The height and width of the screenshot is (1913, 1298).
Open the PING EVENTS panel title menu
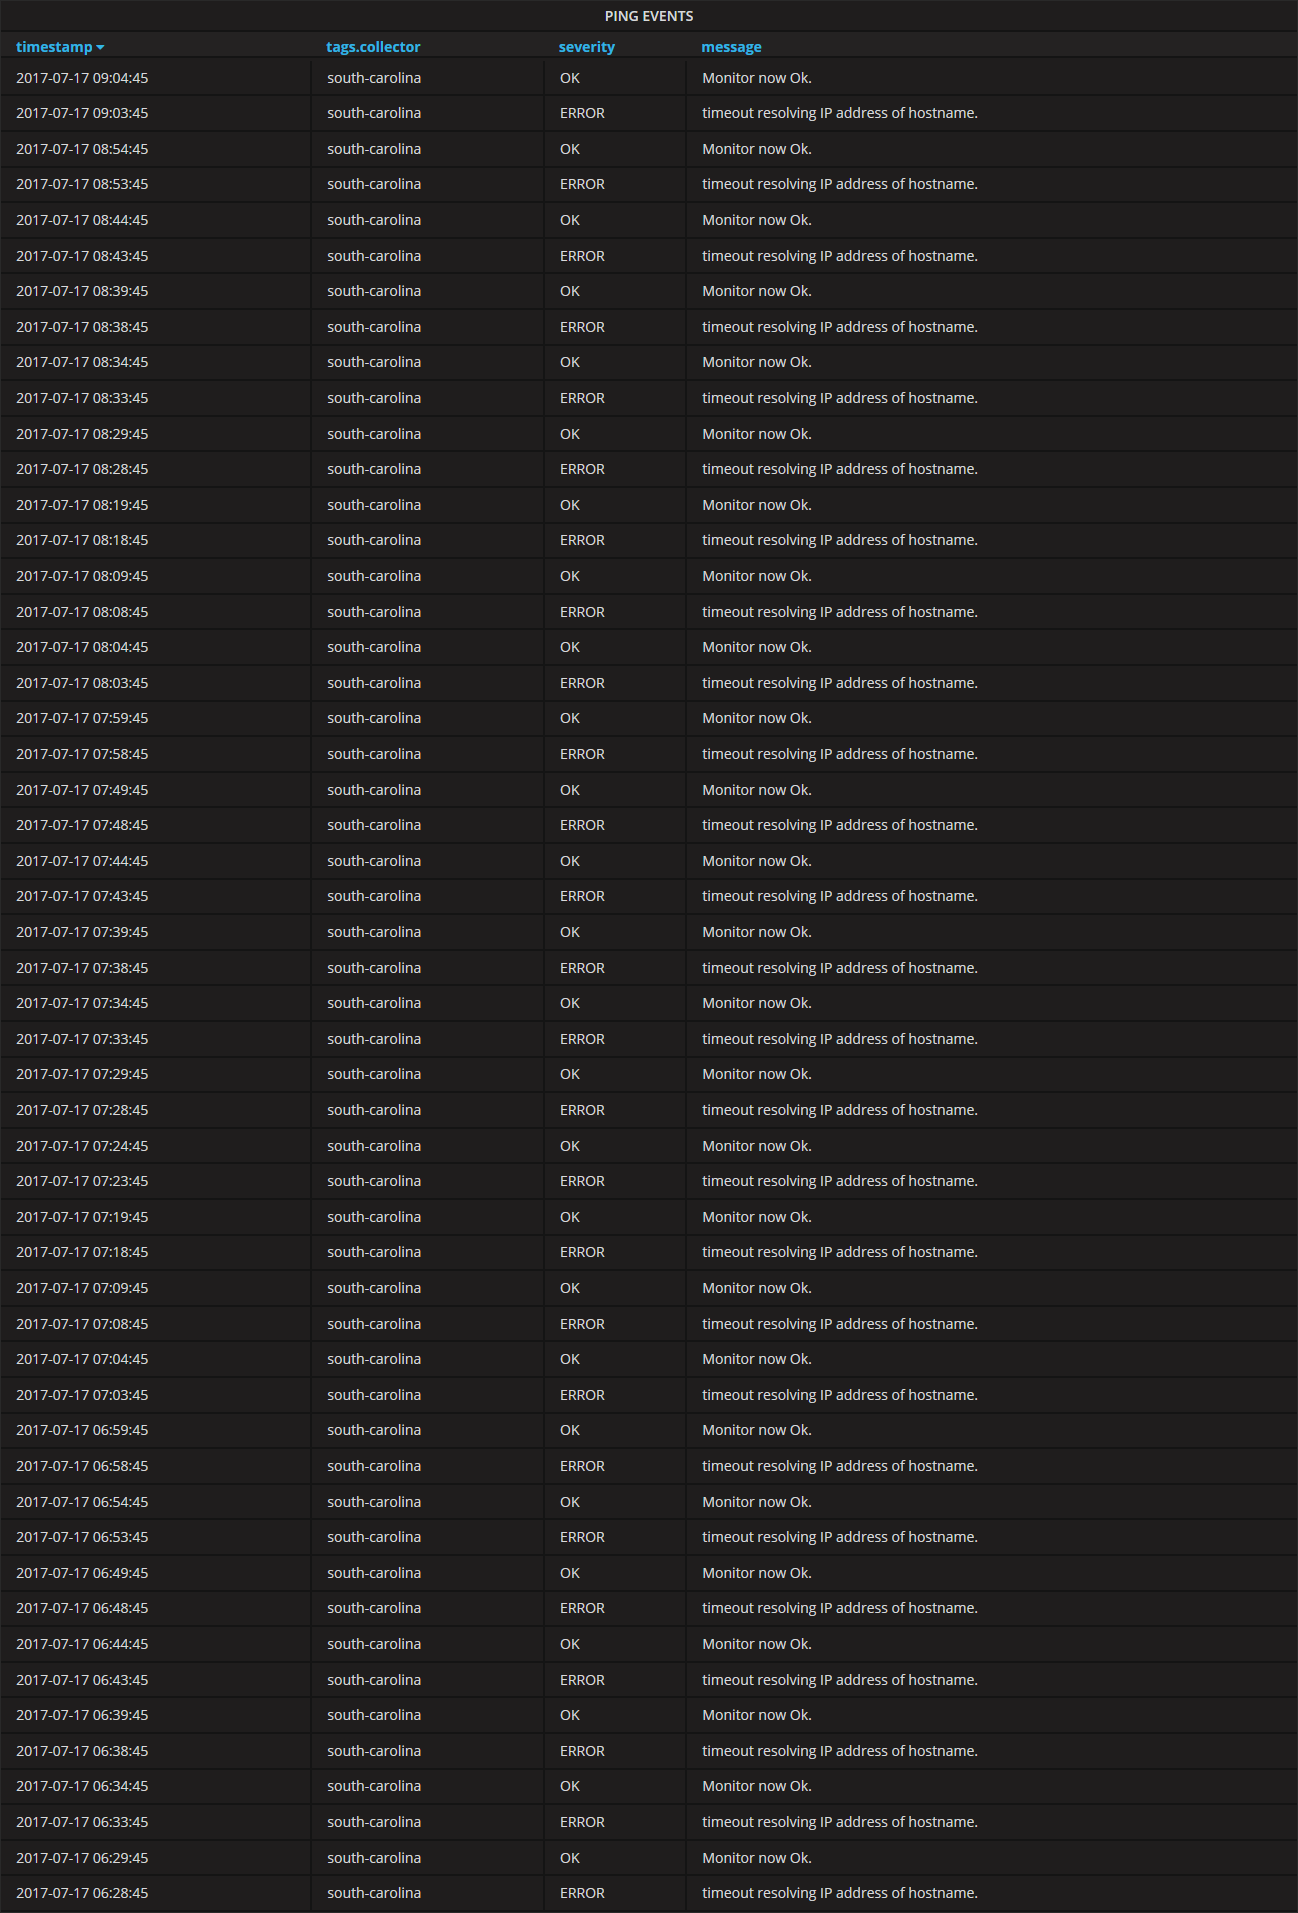tap(648, 16)
